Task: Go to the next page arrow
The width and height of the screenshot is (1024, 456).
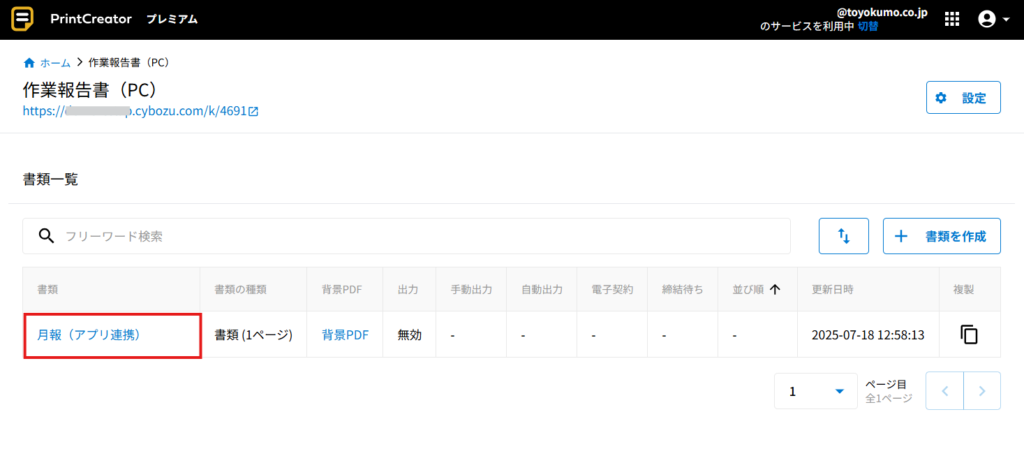Action: point(982,391)
